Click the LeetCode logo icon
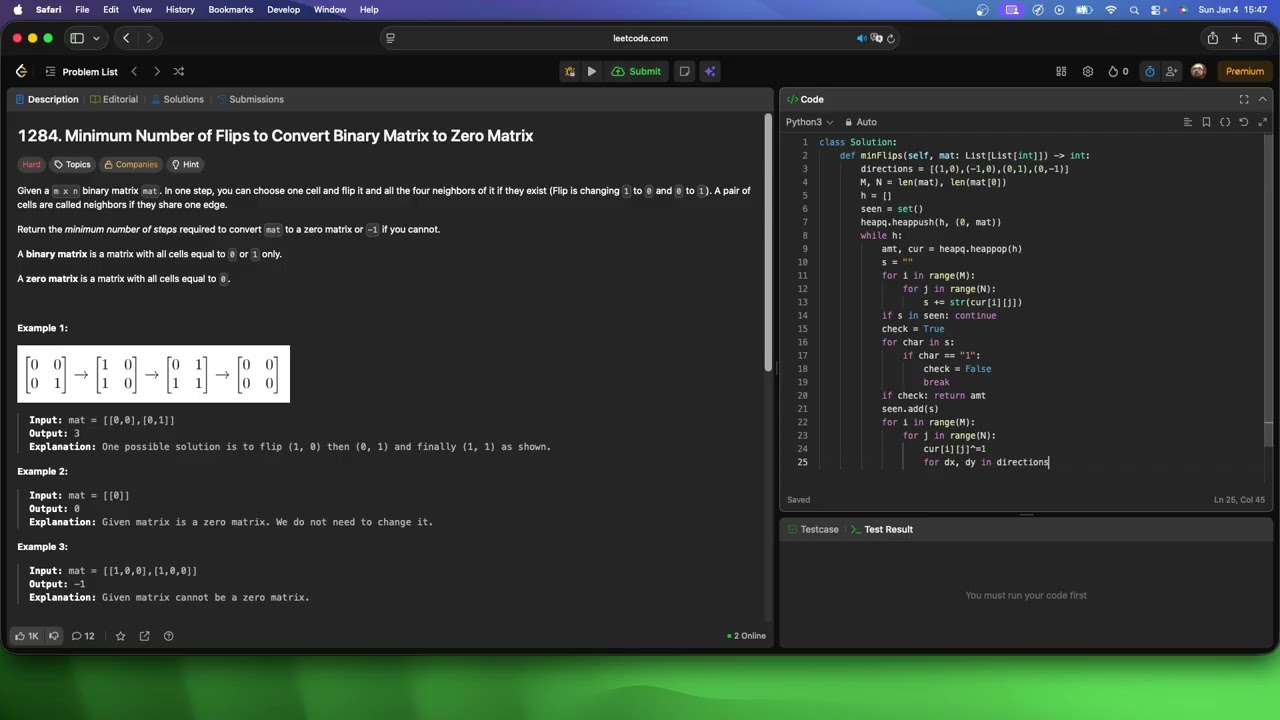The height and width of the screenshot is (720, 1280). point(21,71)
